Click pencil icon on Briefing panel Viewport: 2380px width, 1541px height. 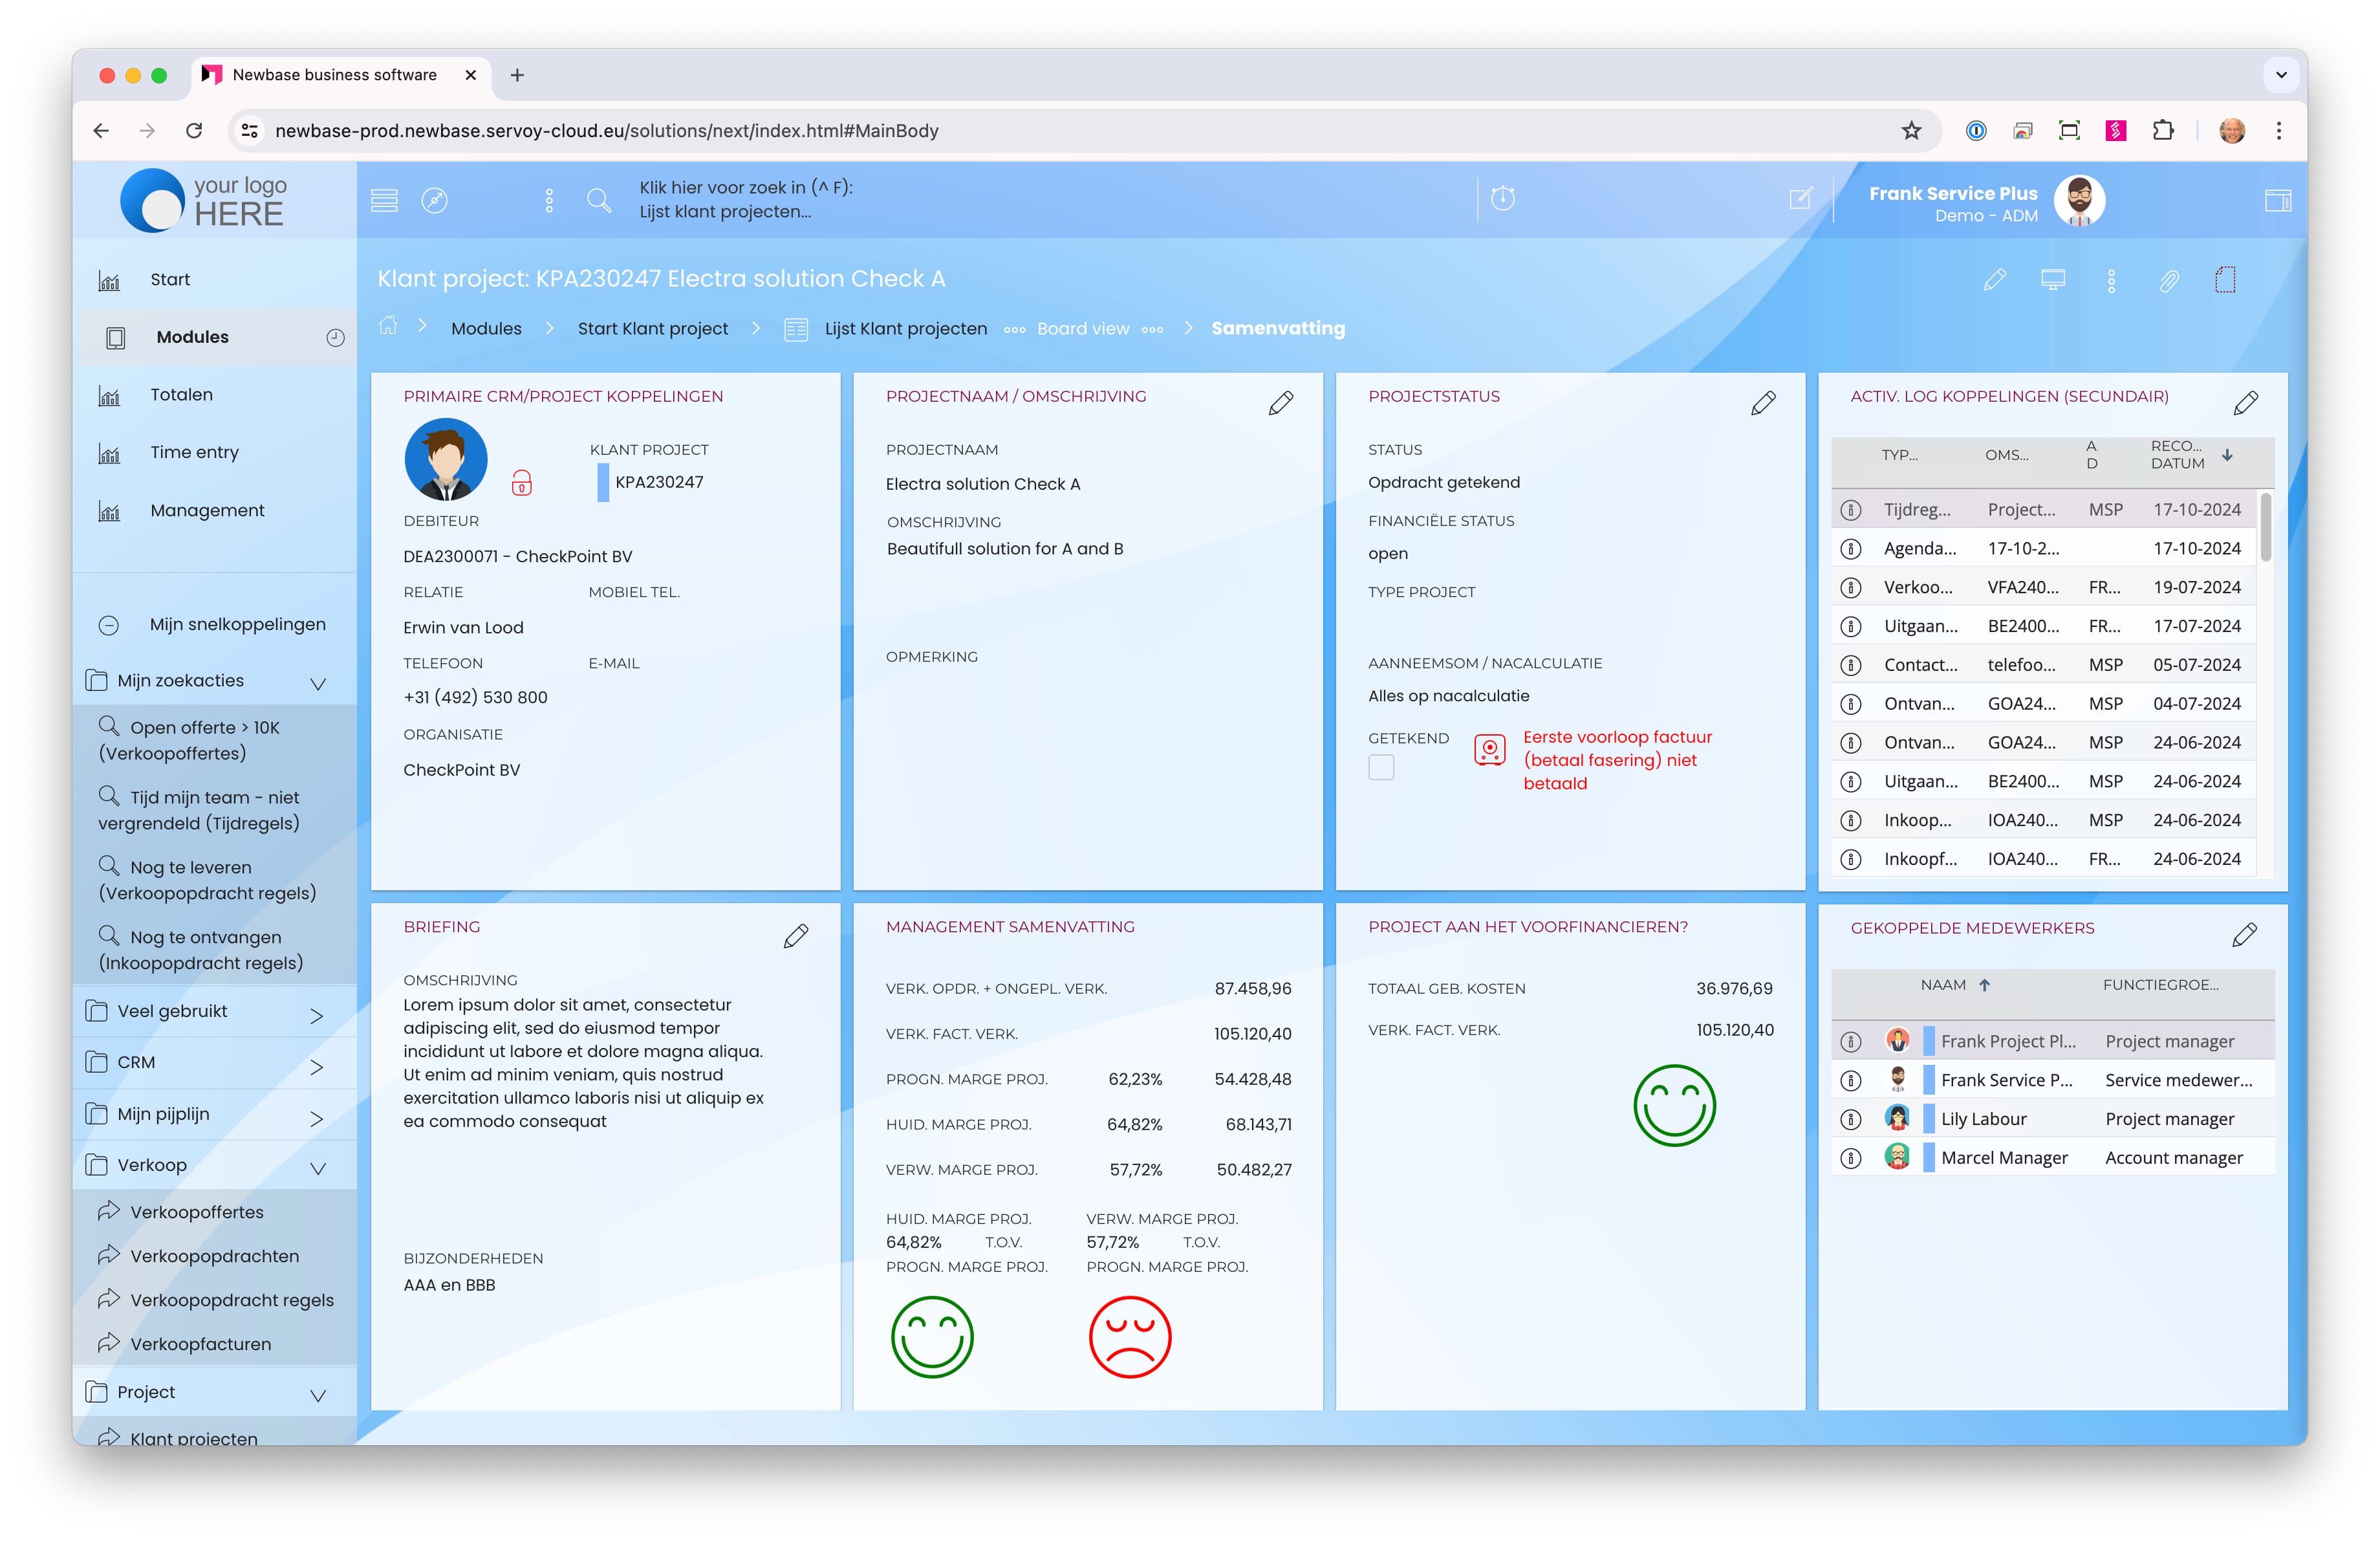pyautogui.click(x=796, y=936)
